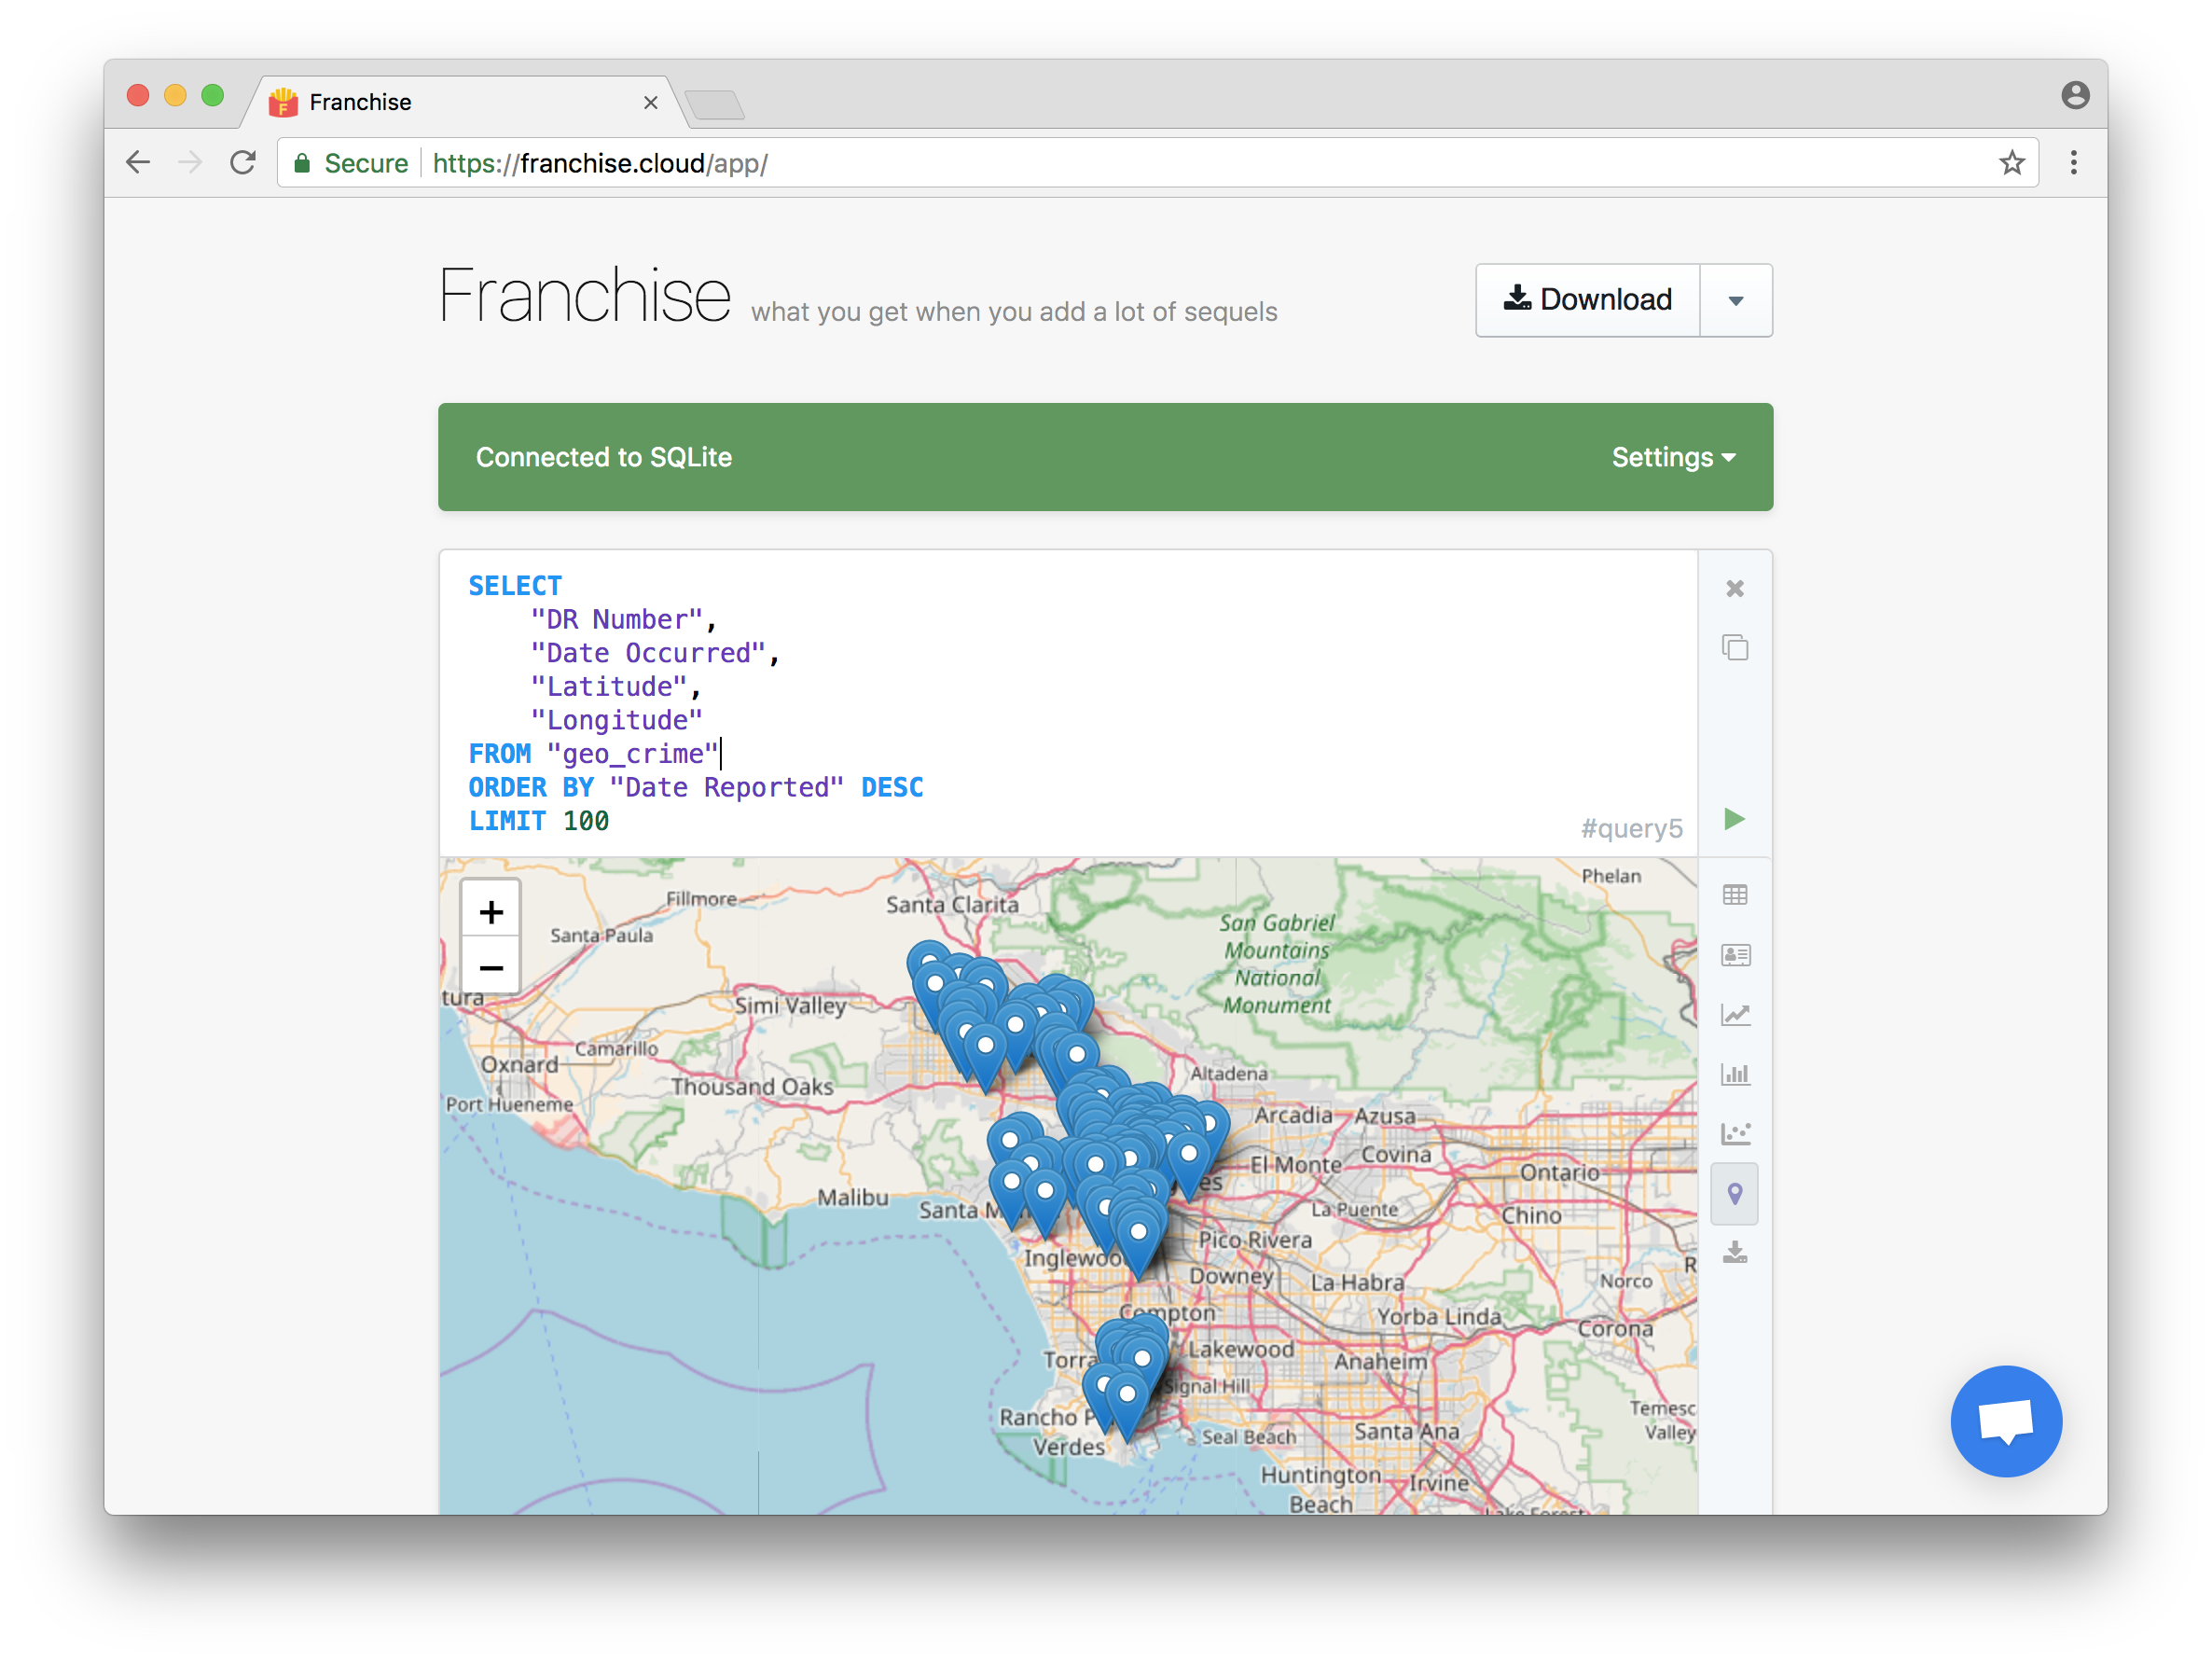Duplicate the query cell with the copy icon
Image resolution: width=2212 pixels, height=1664 pixels.
point(1735,648)
